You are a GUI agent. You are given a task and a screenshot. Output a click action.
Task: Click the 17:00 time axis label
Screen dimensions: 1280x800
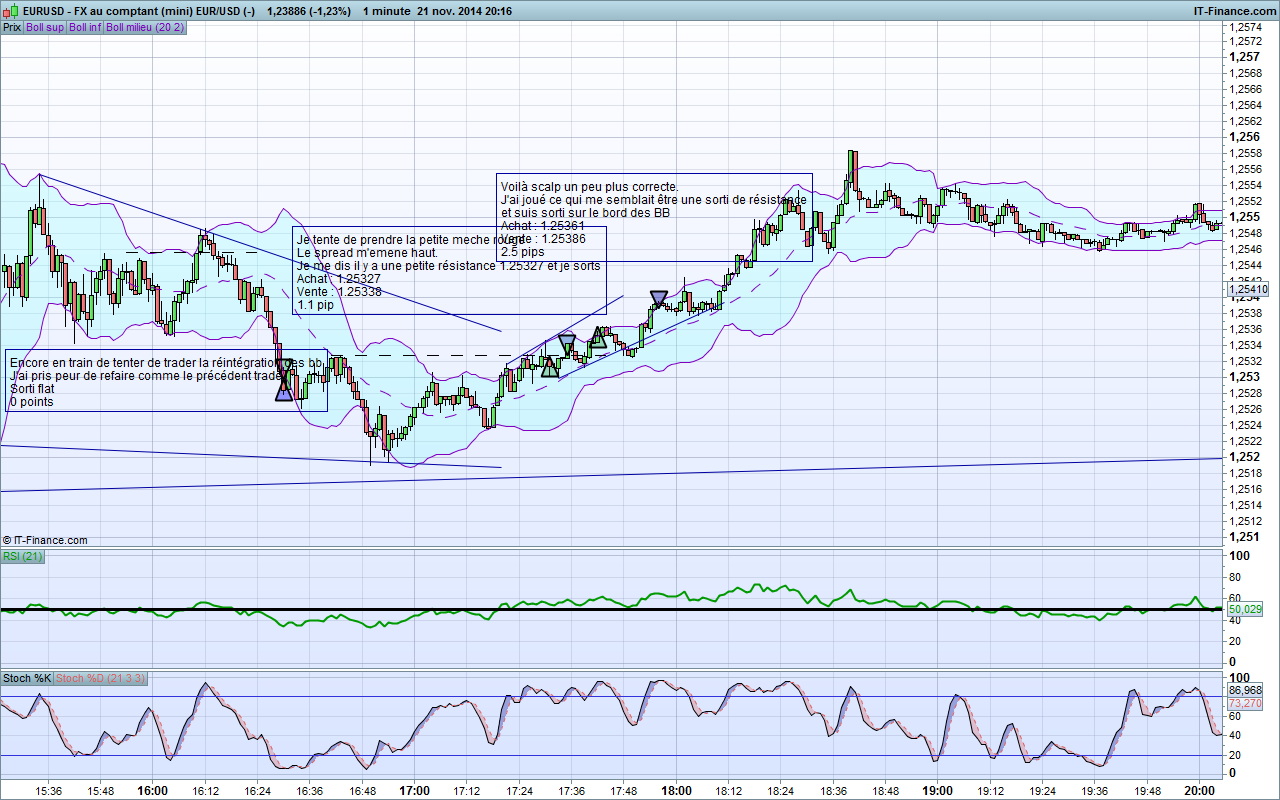click(414, 790)
